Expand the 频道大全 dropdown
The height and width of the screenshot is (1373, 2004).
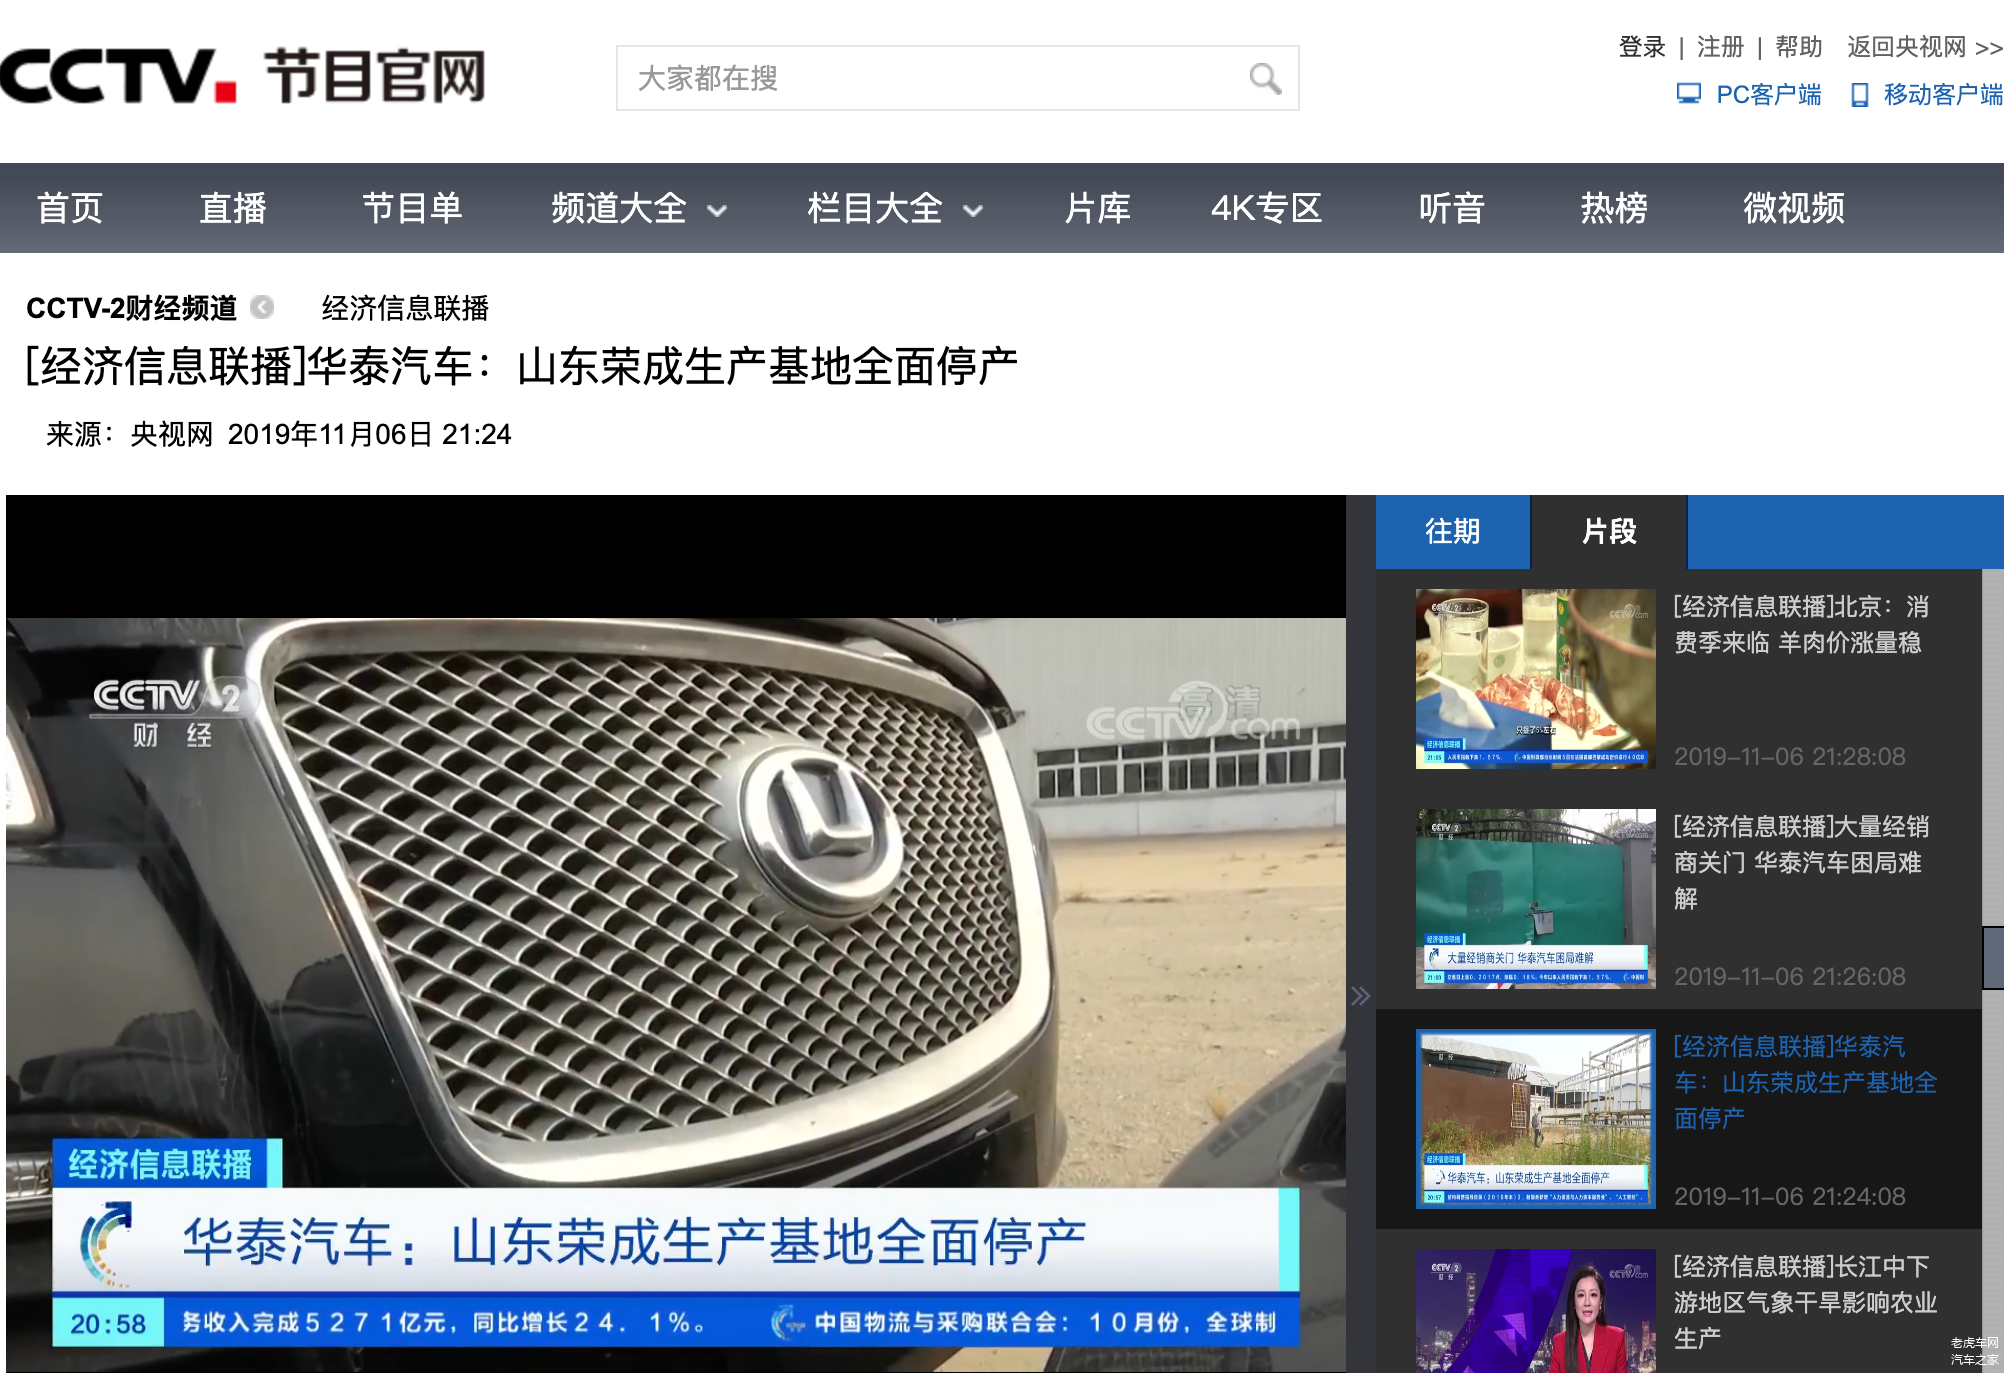coord(638,208)
